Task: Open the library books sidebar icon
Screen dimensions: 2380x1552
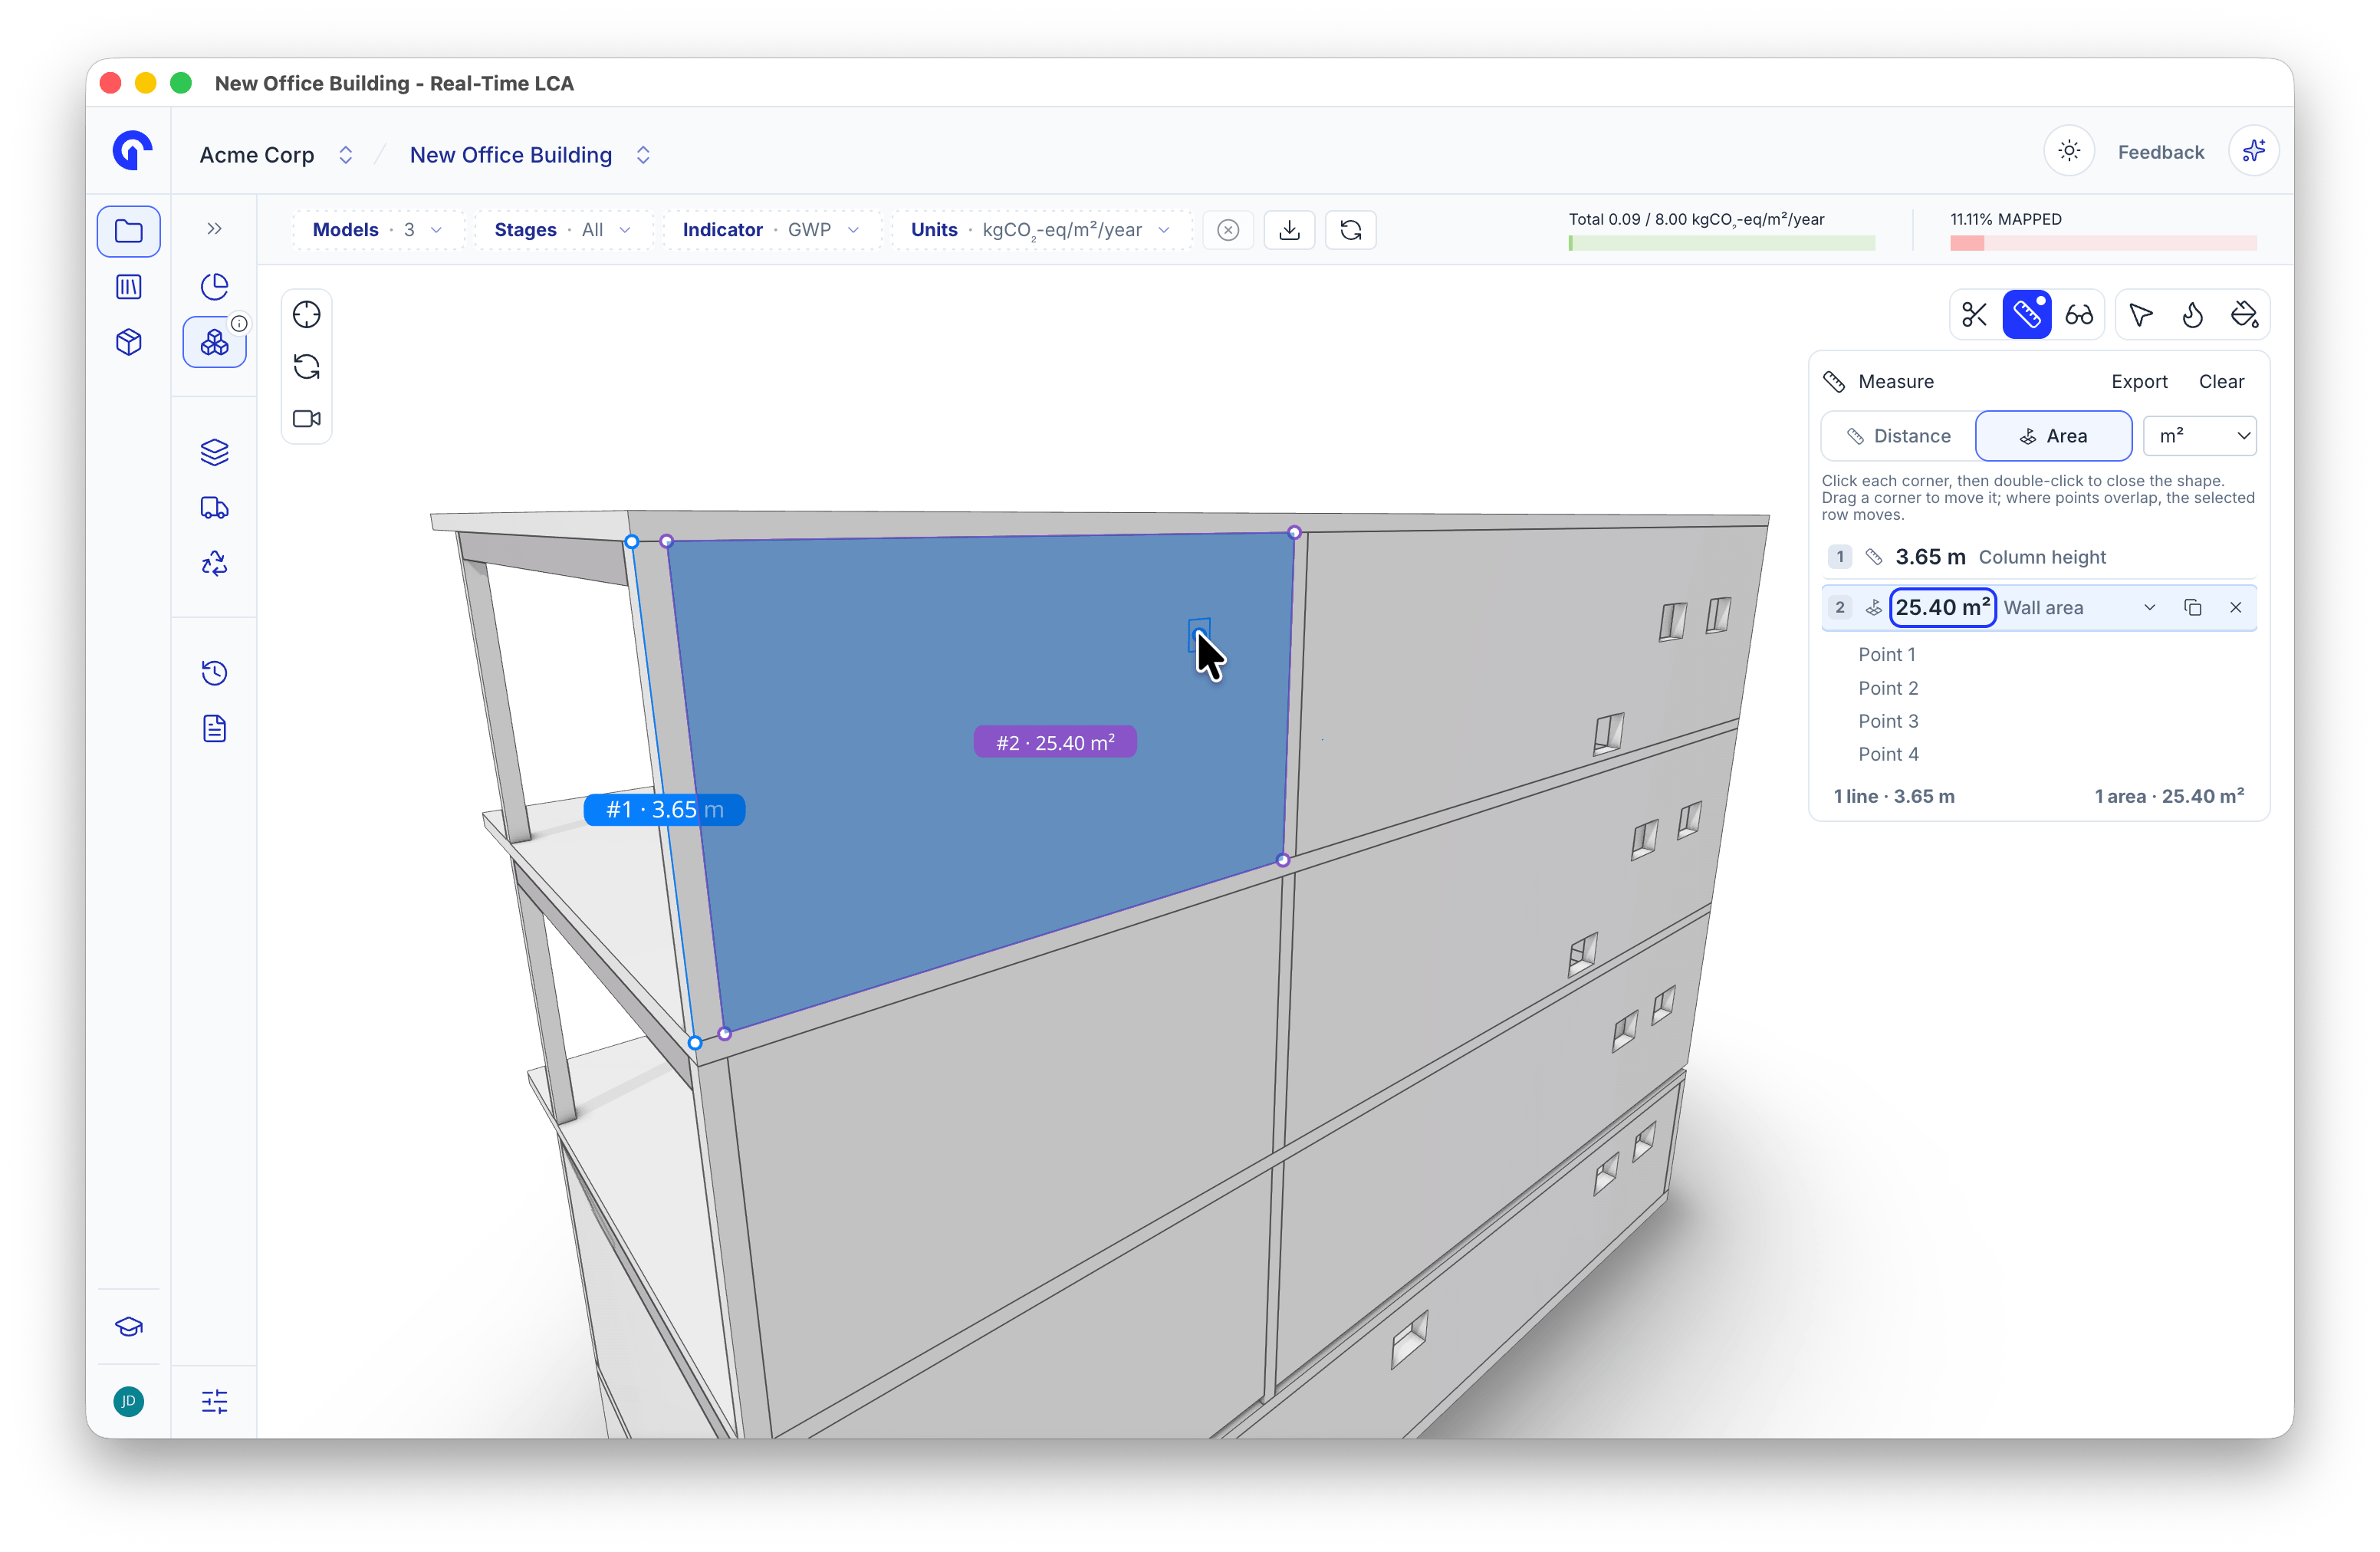Action: [129, 287]
